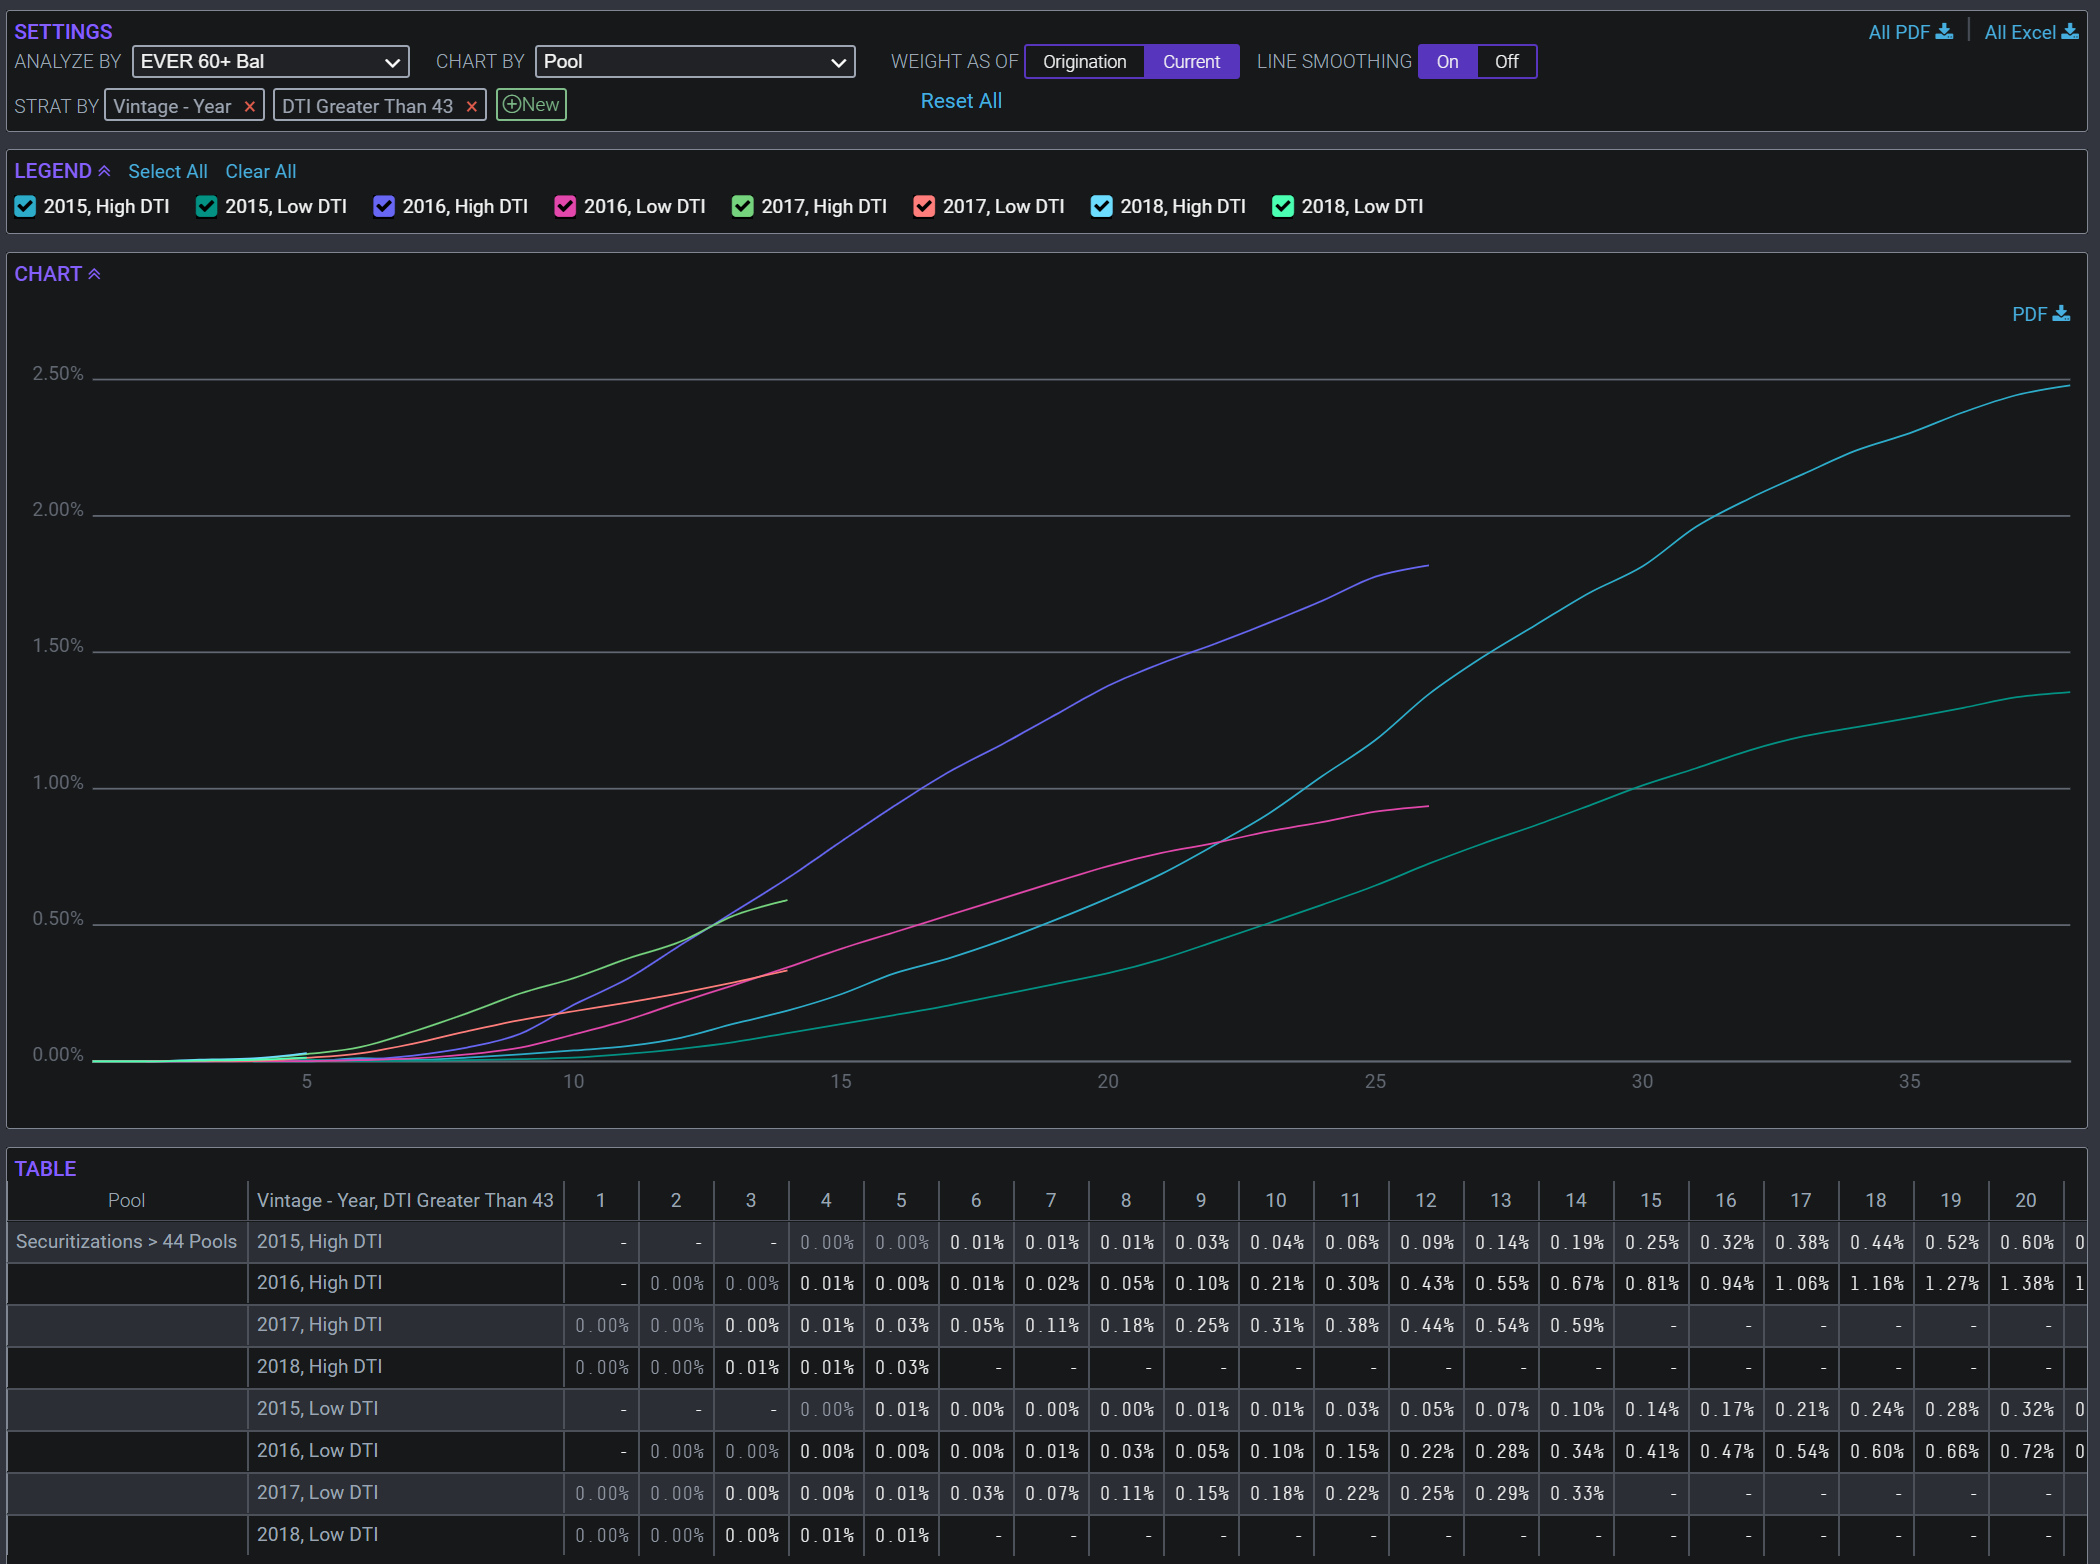Collapse the Chart section chevron
The image size is (2100, 1564).
(94, 274)
